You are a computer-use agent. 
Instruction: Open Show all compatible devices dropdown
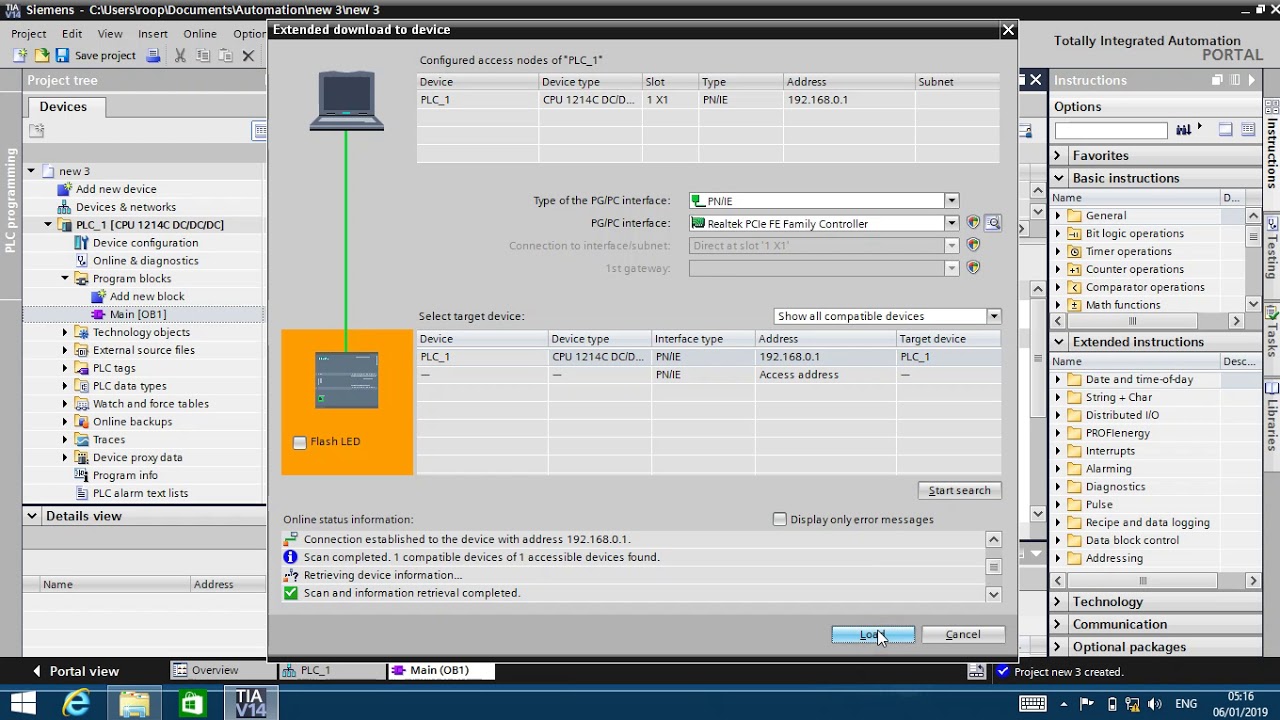pos(994,316)
